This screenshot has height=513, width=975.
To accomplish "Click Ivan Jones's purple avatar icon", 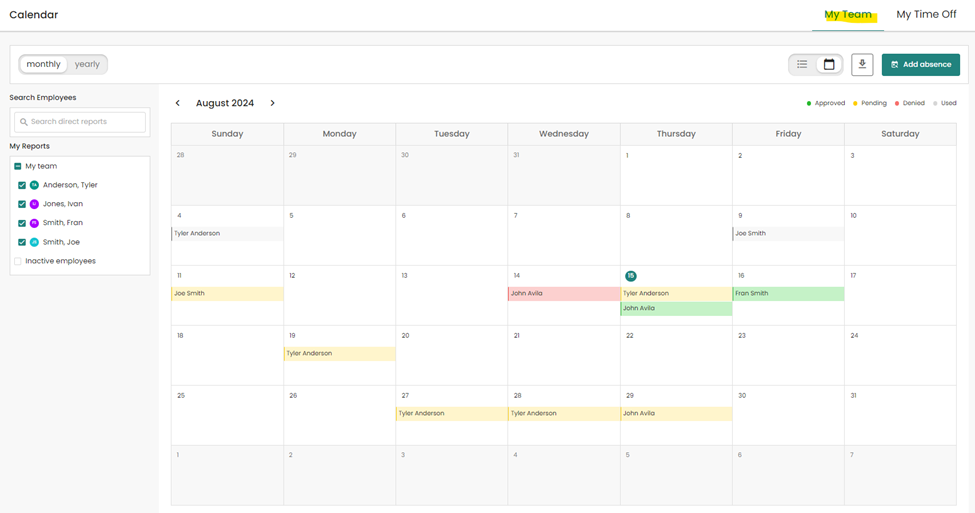I will coord(34,204).
